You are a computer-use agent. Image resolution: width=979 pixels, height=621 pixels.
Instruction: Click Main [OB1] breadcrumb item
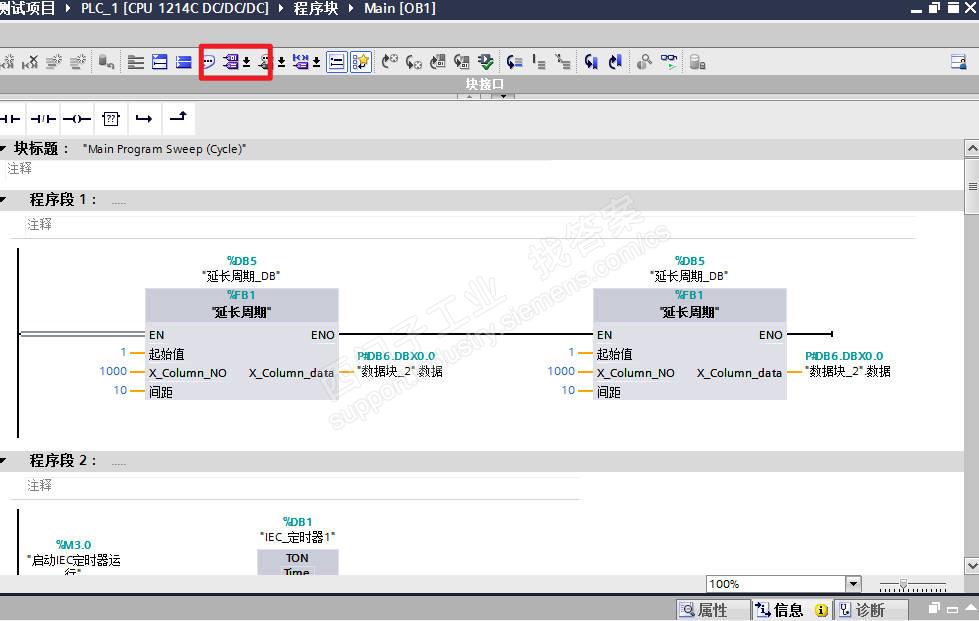[x=400, y=8]
